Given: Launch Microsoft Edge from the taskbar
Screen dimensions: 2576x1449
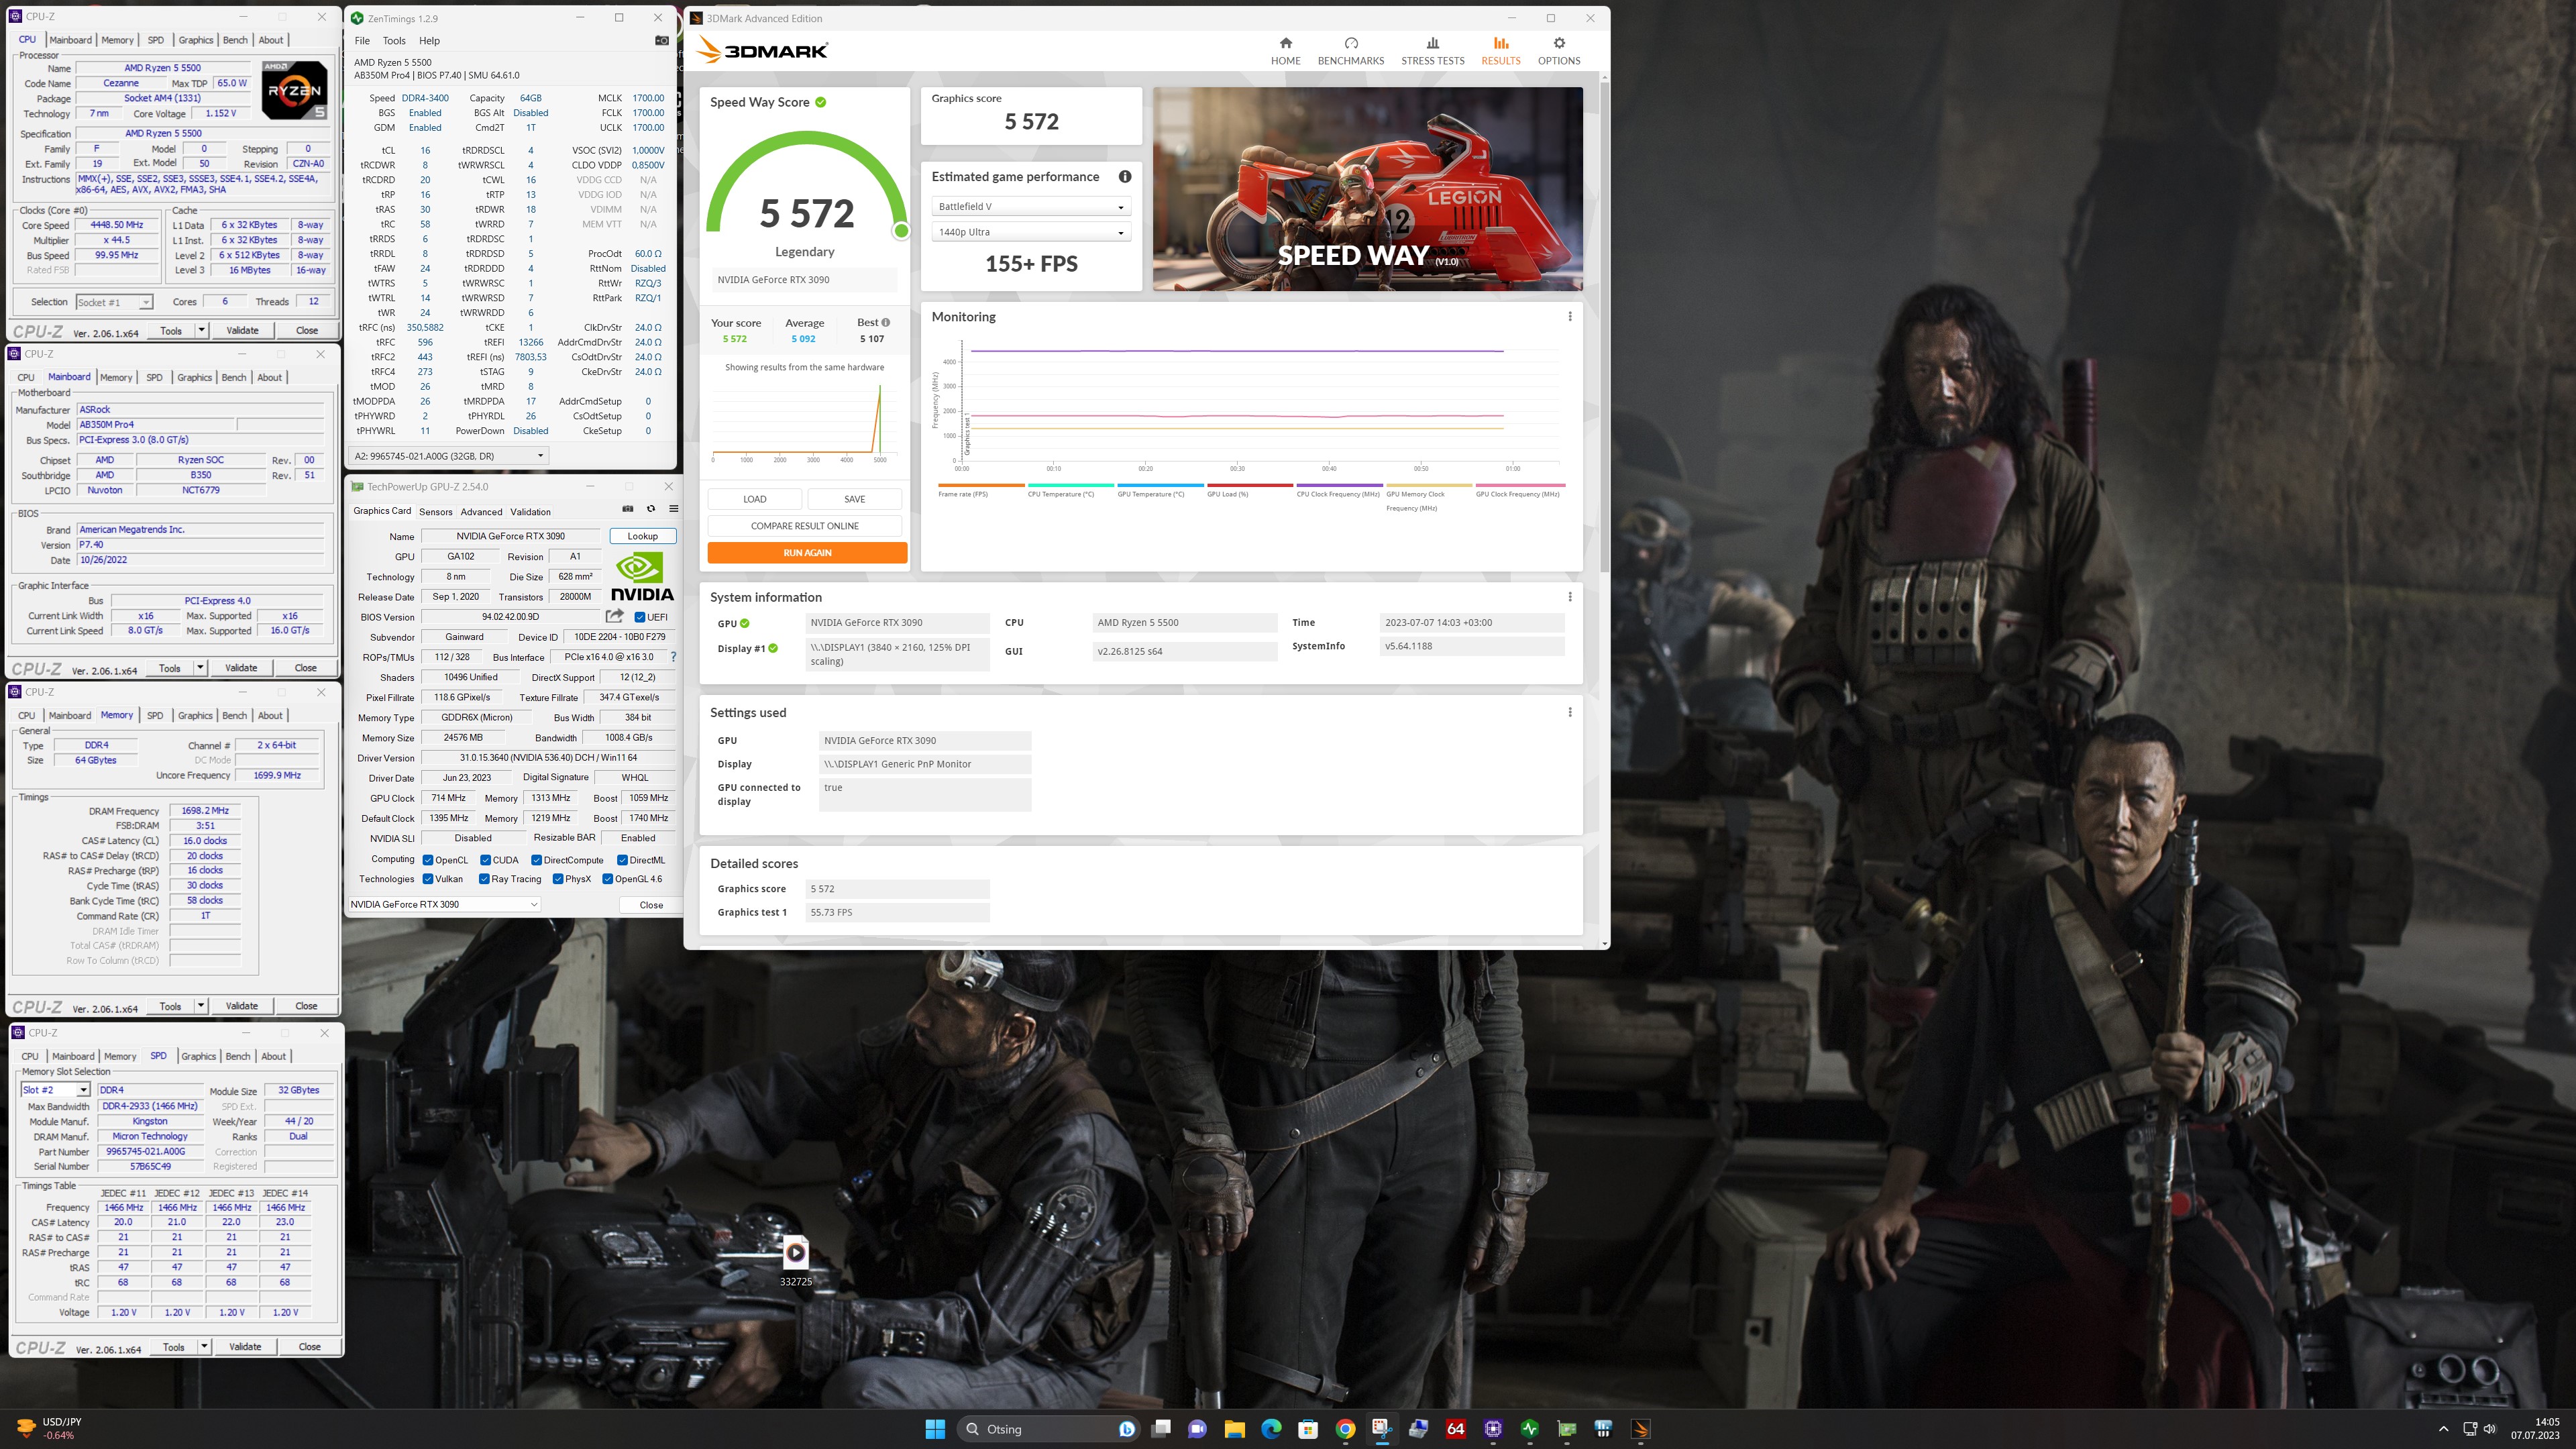Looking at the screenshot, I should point(1271,1429).
